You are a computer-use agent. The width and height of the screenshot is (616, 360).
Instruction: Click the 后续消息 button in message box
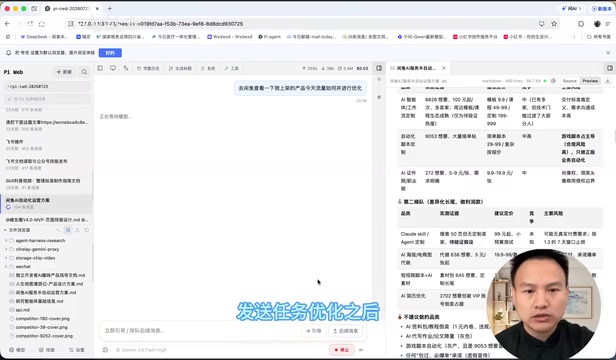tap(345, 331)
